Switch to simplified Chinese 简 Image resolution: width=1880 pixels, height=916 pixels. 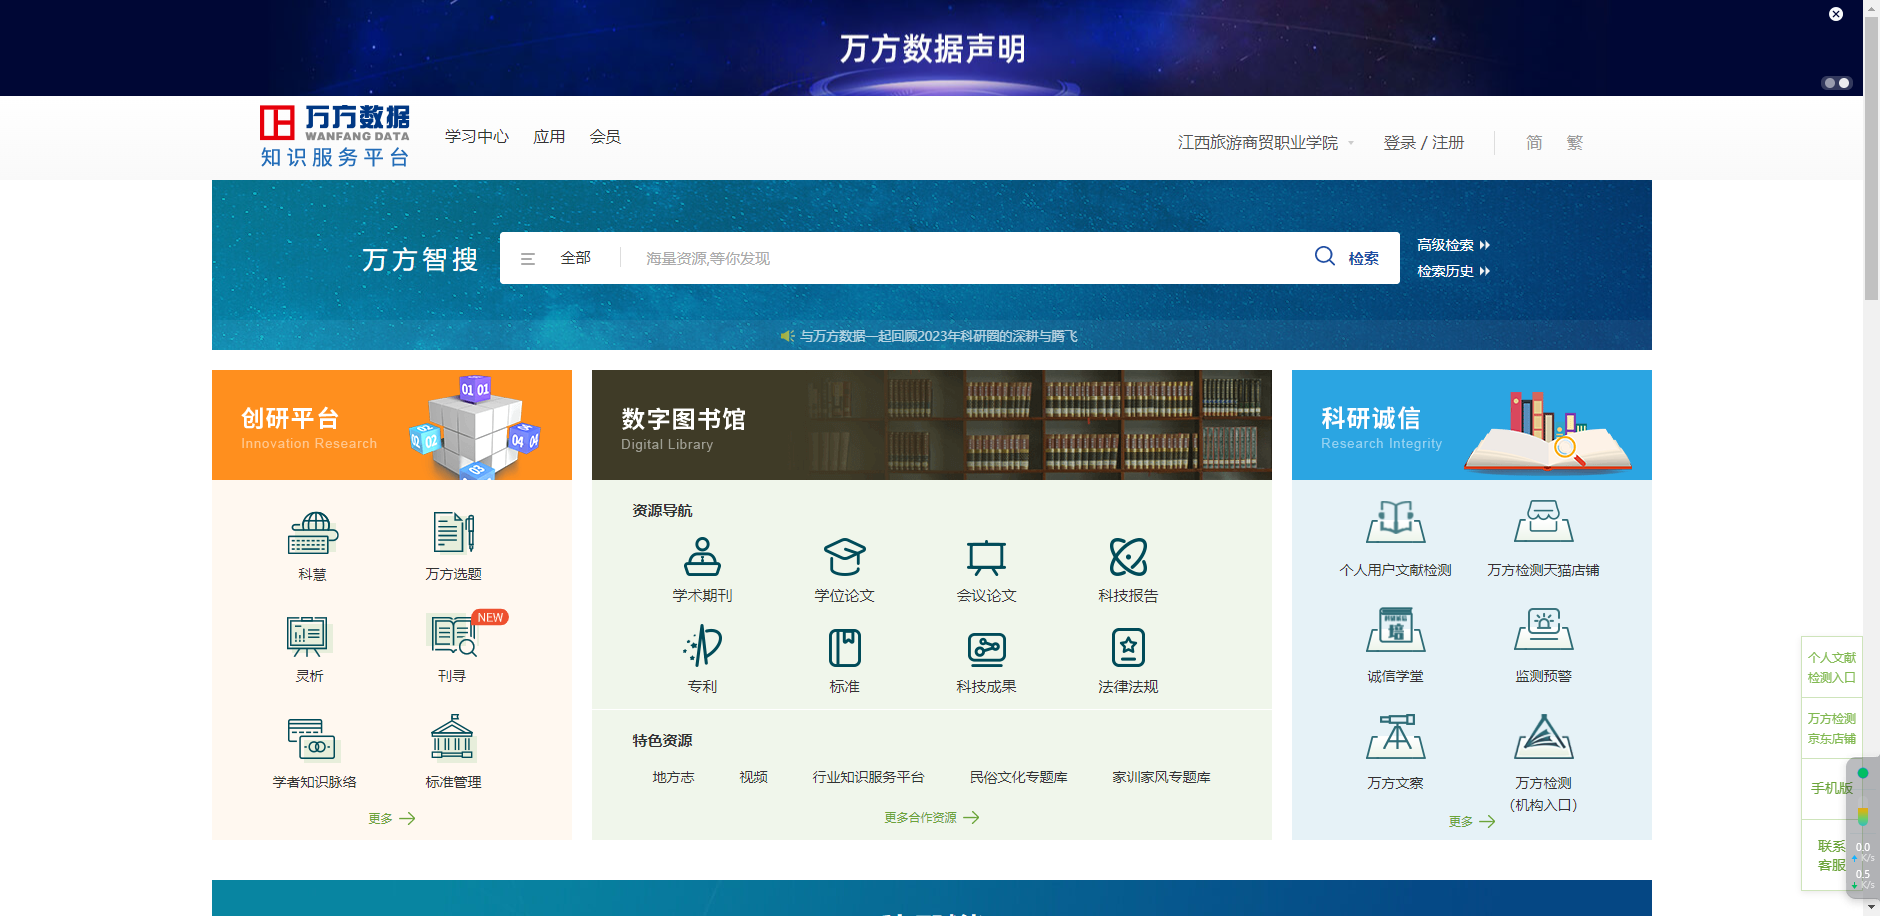coord(1534,143)
